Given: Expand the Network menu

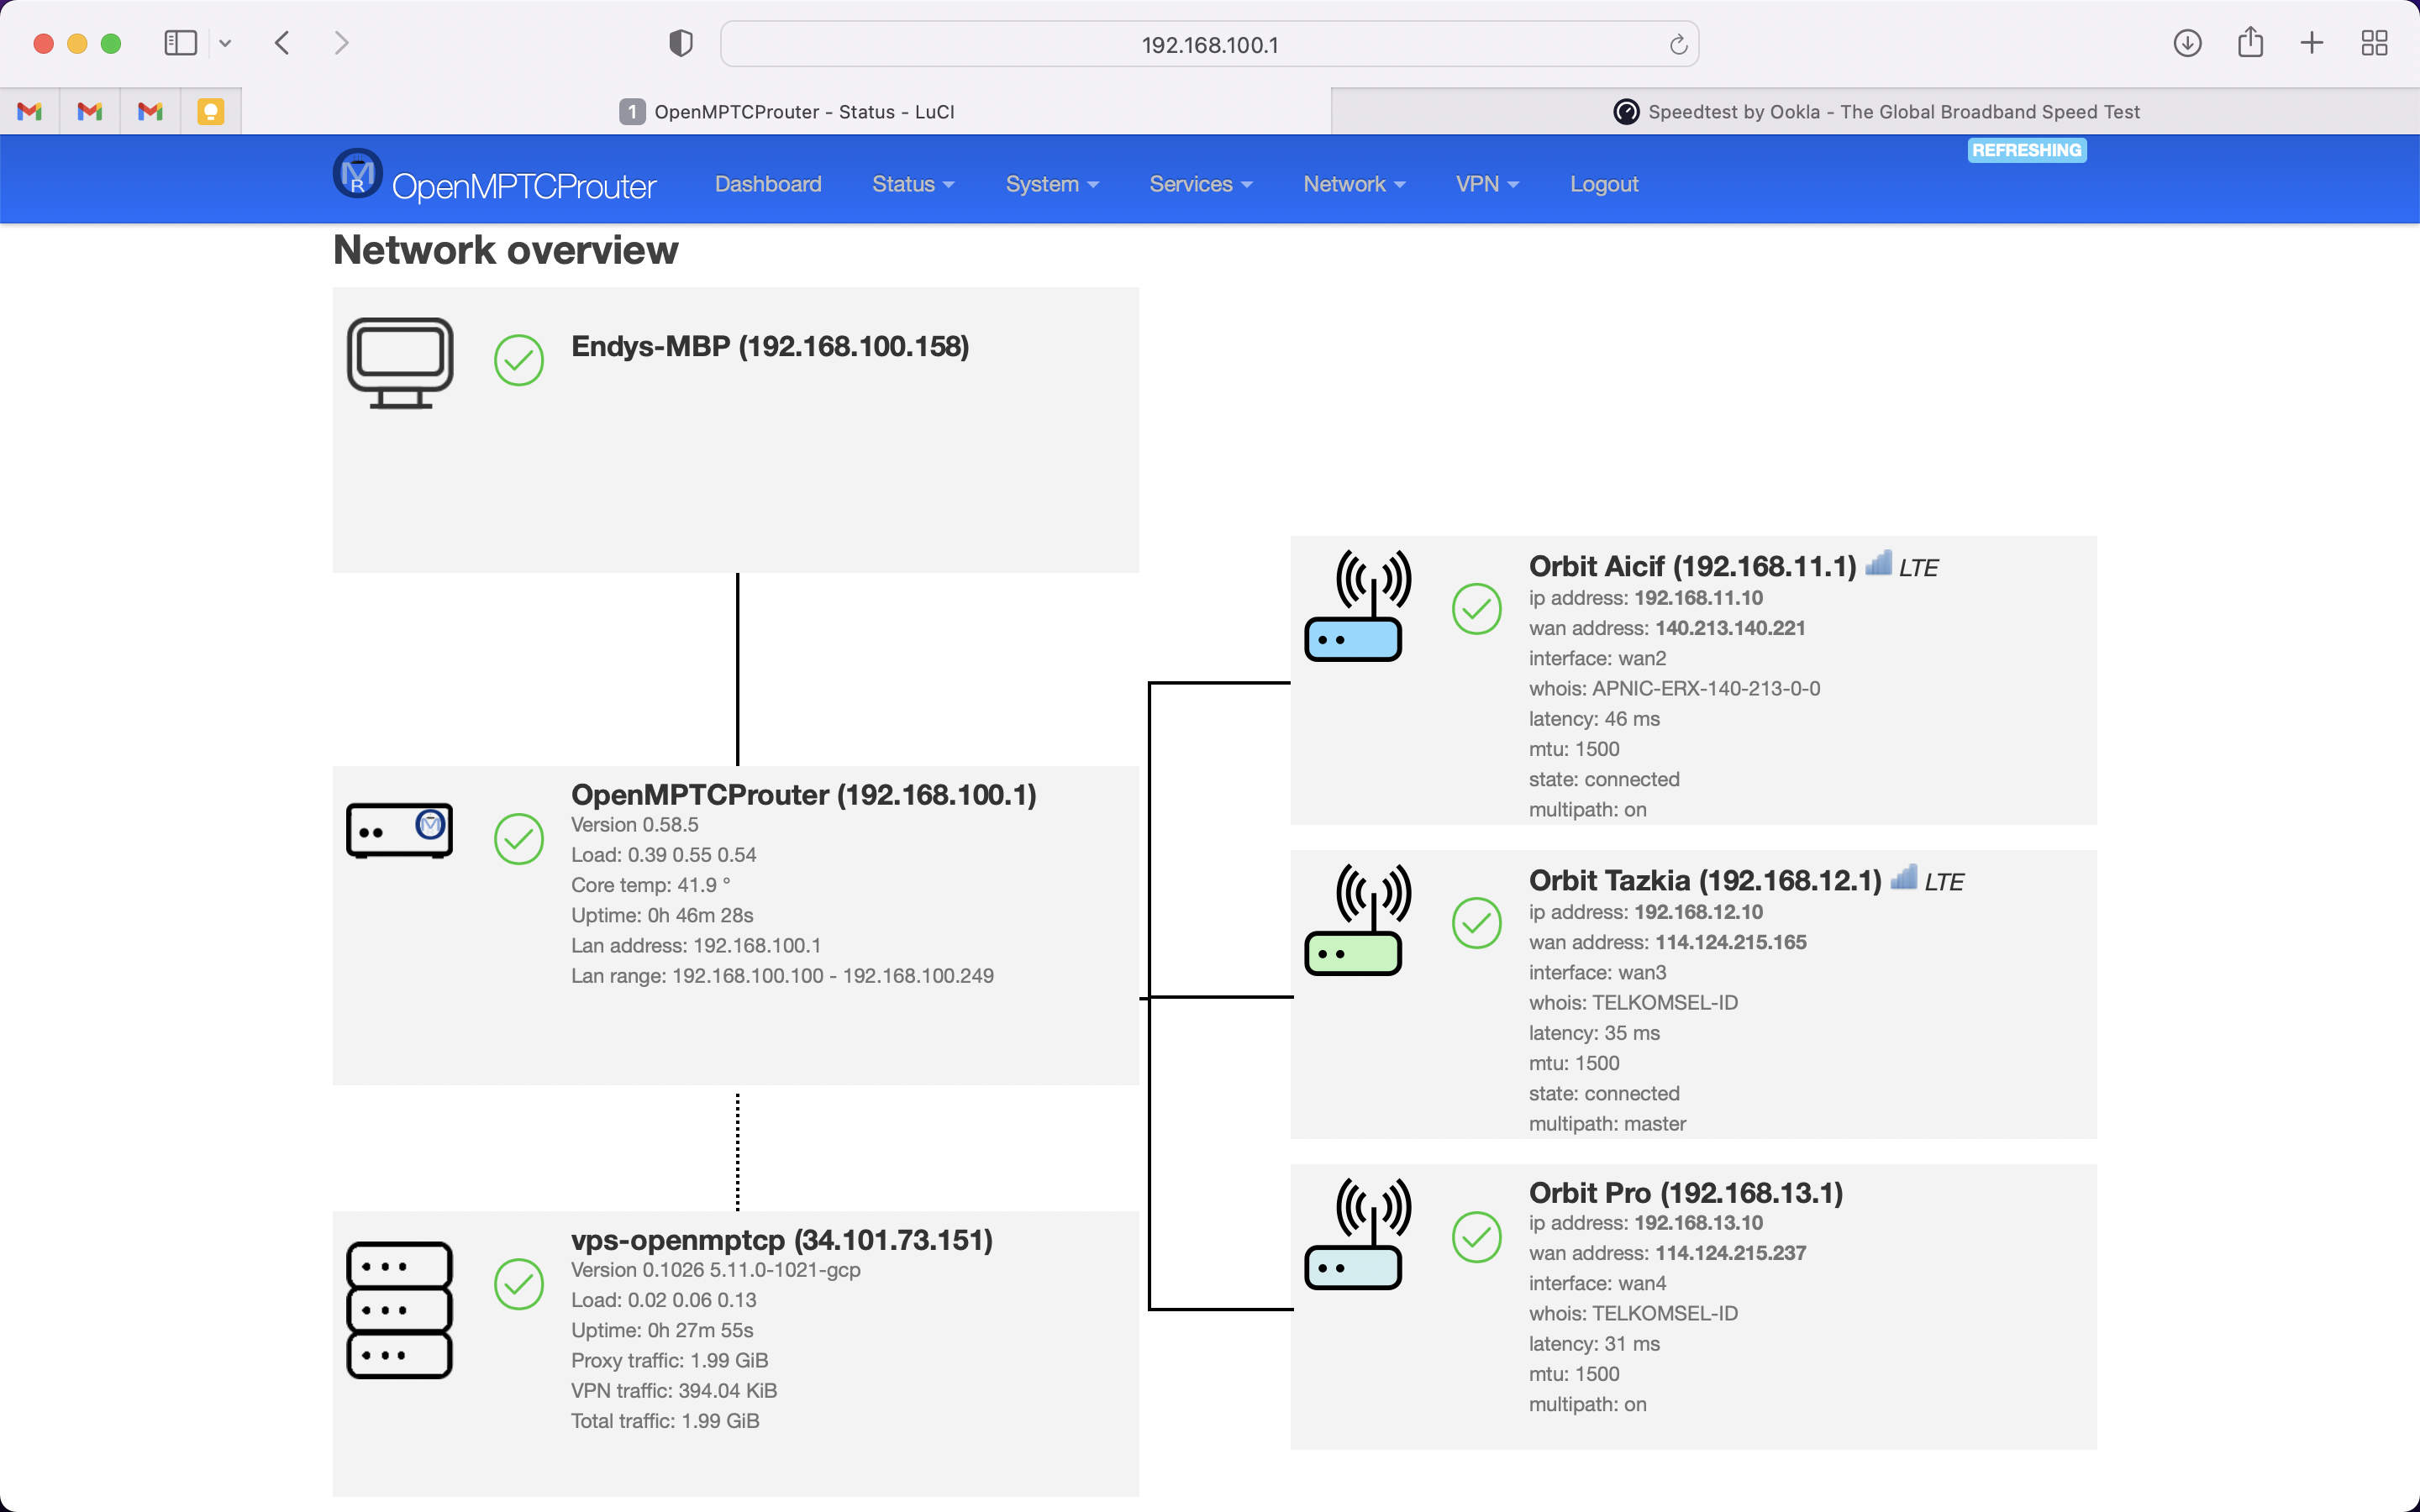Looking at the screenshot, I should 1354,184.
